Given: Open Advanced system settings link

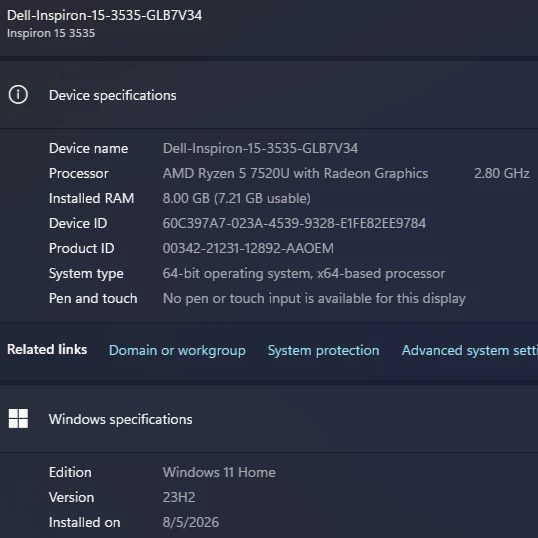Looking at the screenshot, I should 470,350.
